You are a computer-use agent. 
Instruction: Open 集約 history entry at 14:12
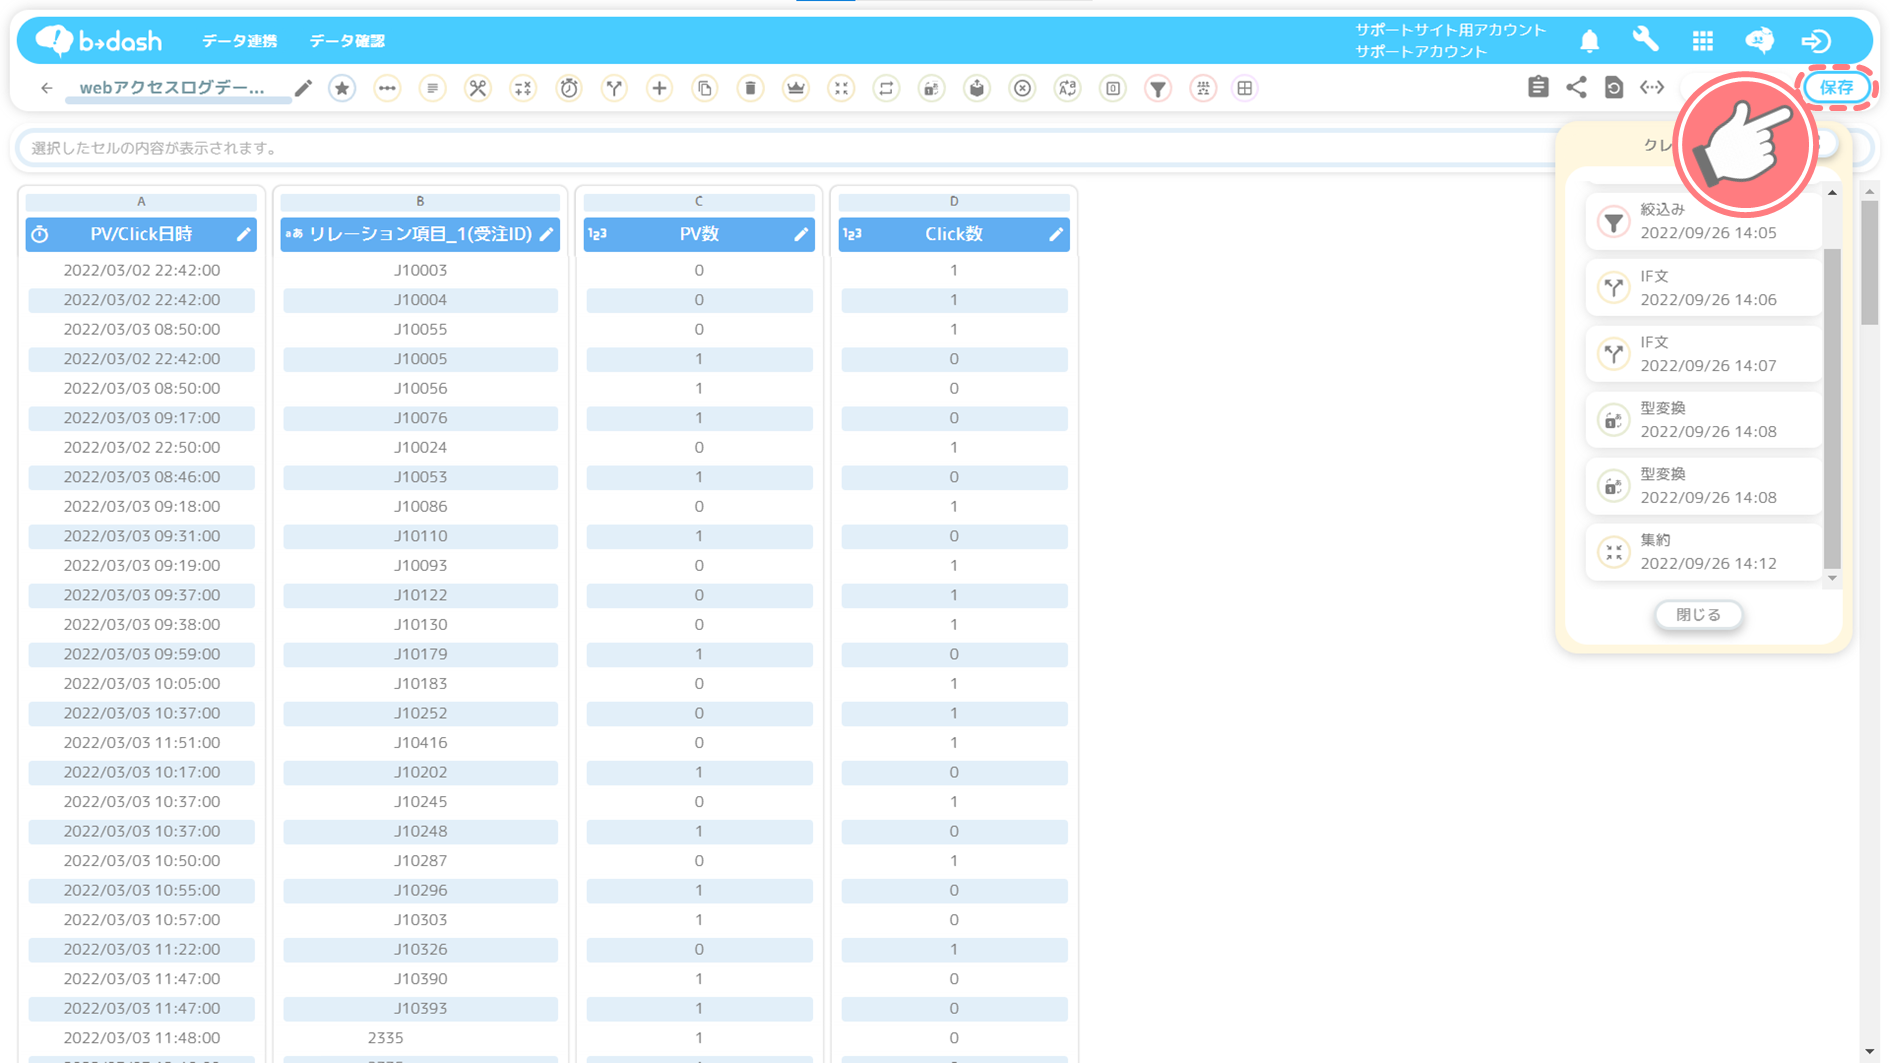1703,552
